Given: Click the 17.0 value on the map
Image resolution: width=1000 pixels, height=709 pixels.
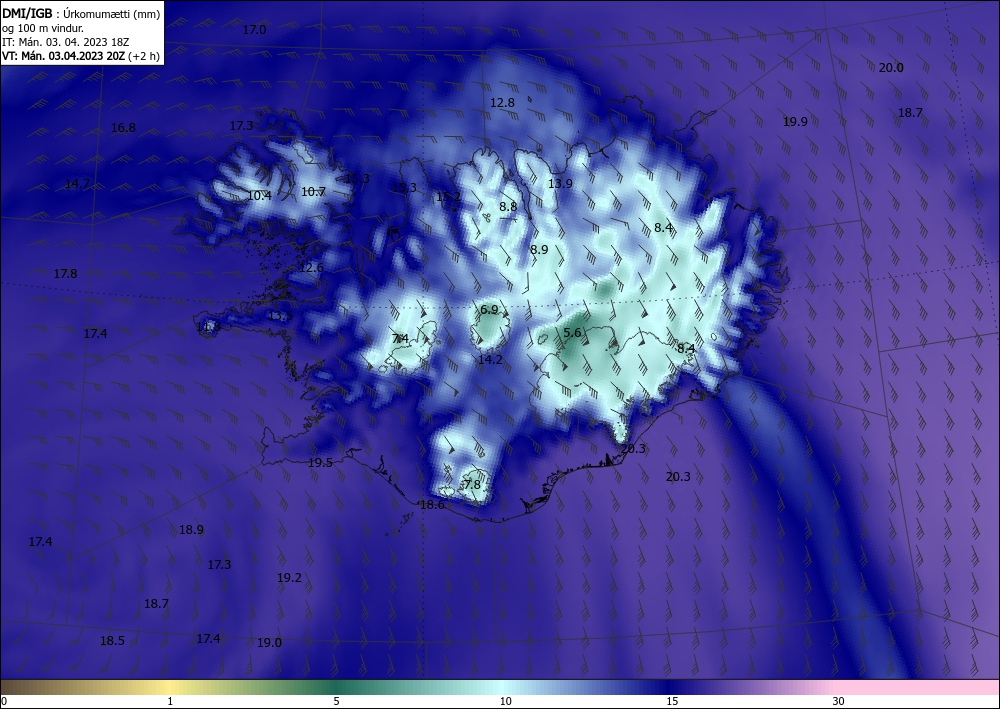Looking at the screenshot, I should tap(254, 30).
